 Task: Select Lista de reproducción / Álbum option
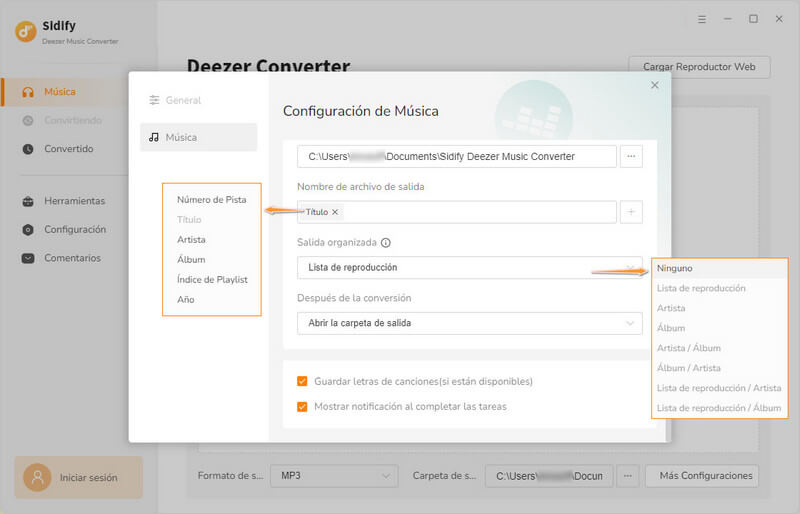click(x=720, y=408)
